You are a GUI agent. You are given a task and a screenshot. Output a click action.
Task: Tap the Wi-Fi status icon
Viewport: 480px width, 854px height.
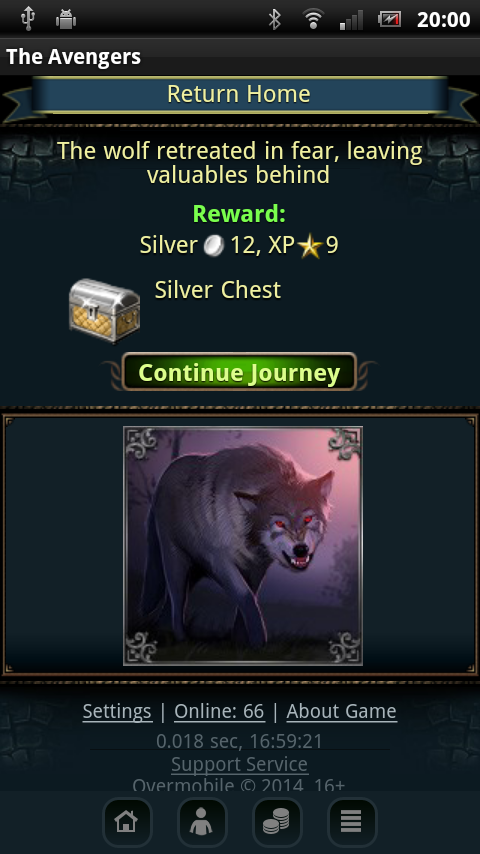[x=313, y=20]
